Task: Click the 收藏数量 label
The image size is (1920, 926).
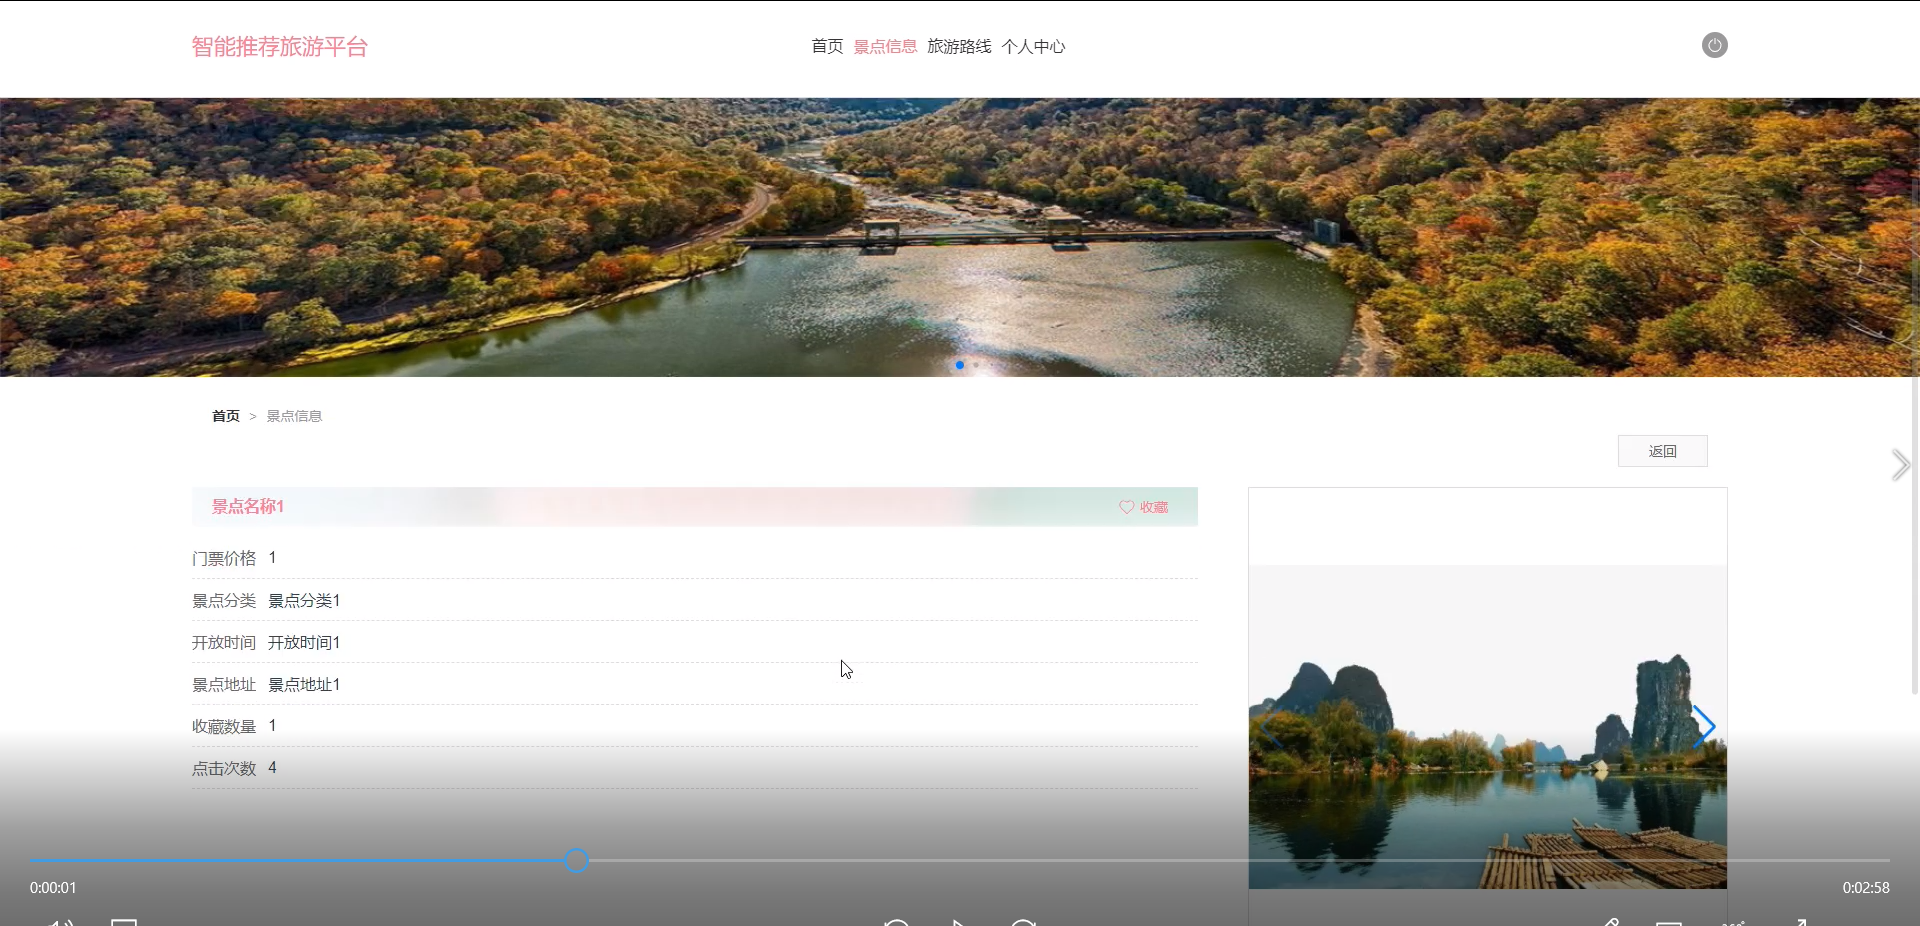Action: pyautogui.click(x=224, y=726)
